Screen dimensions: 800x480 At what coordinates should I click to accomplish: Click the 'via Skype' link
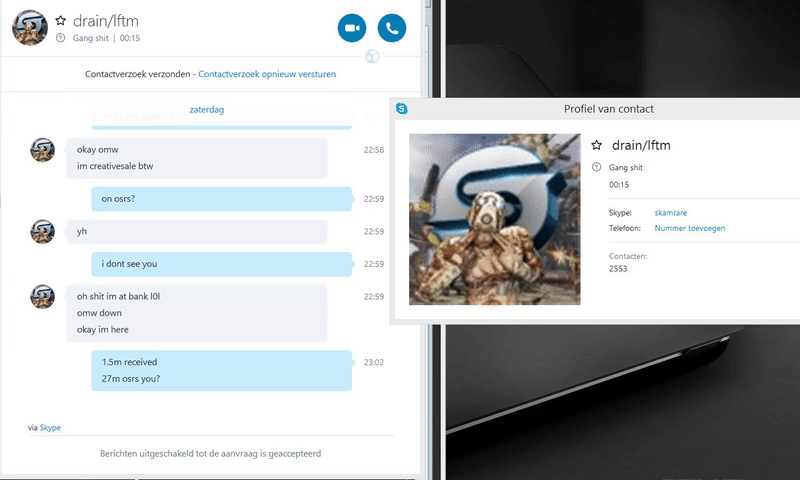50,427
